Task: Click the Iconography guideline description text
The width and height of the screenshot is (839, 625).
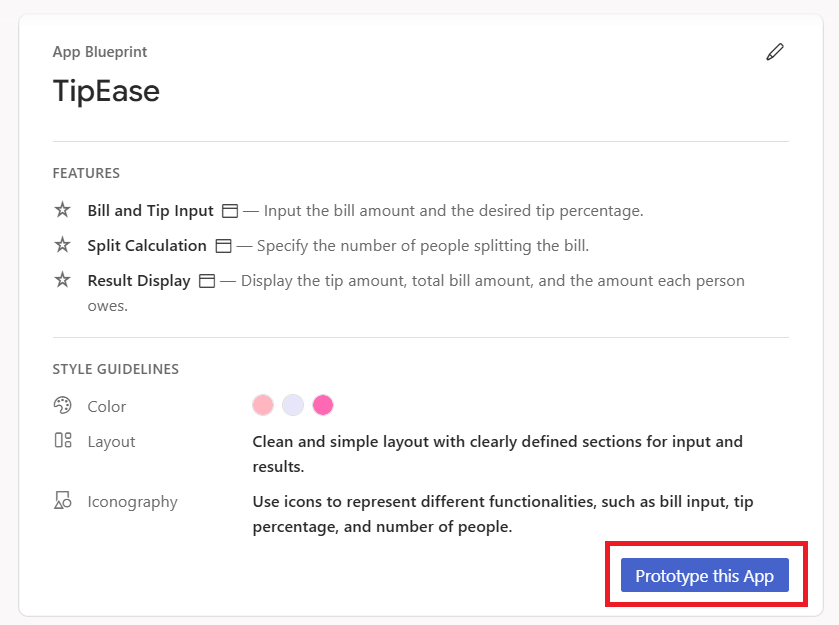Action: 503,514
